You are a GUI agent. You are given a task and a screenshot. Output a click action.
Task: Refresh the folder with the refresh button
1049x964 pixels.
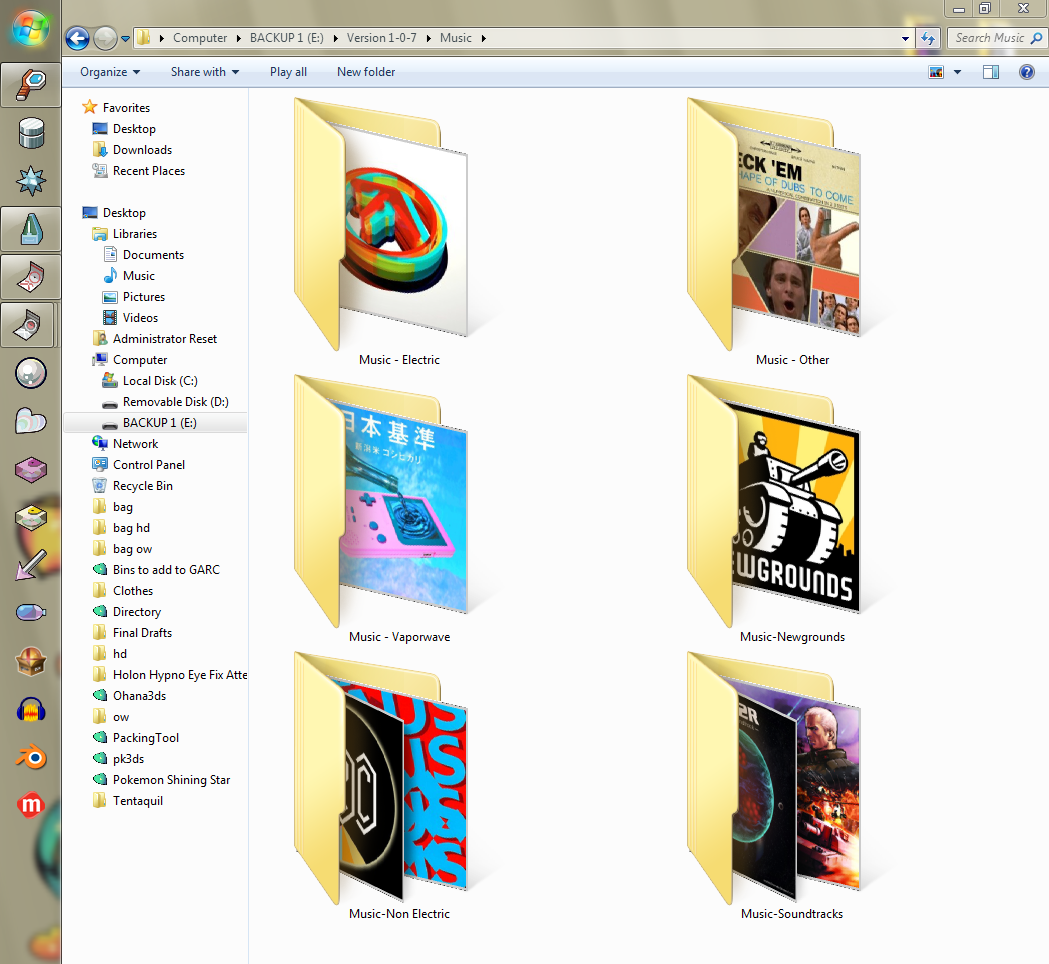click(x=928, y=38)
